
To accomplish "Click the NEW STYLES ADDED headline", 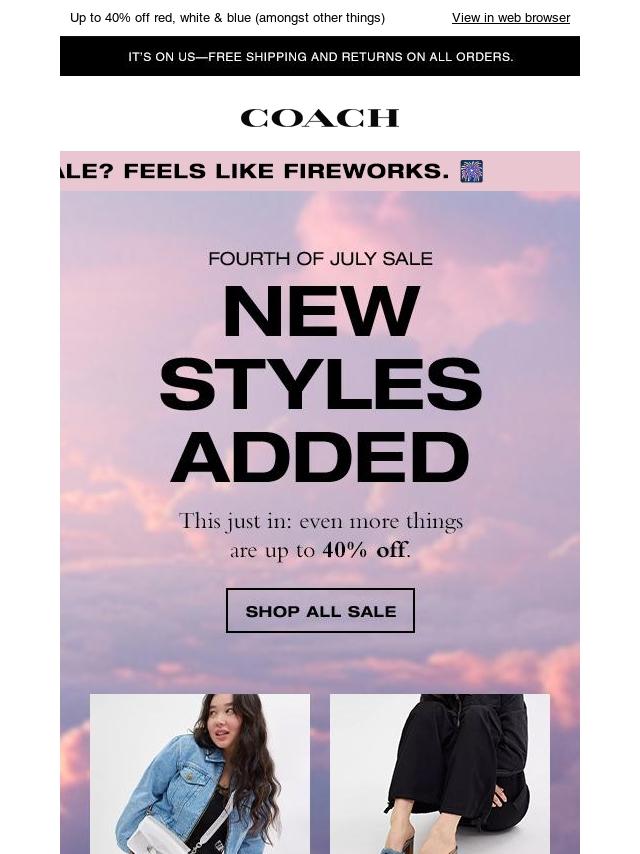I will click(x=320, y=383).
